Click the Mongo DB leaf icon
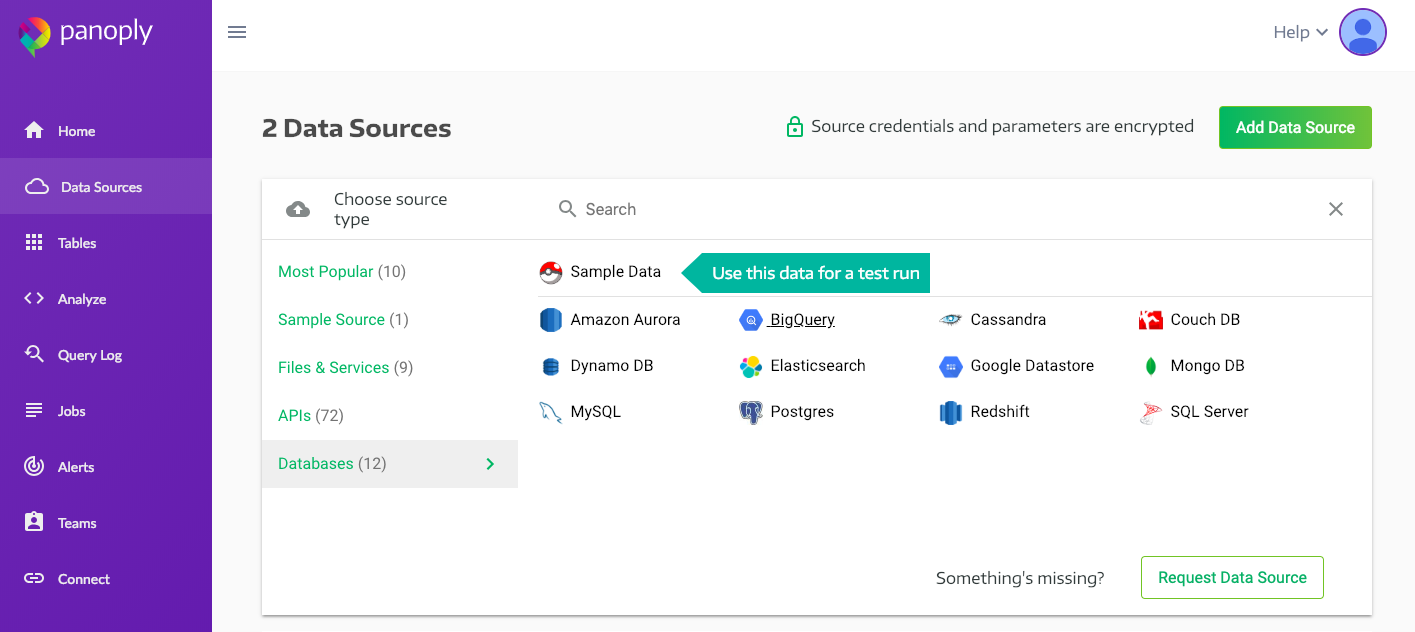1415x632 pixels. click(1151, 366)
